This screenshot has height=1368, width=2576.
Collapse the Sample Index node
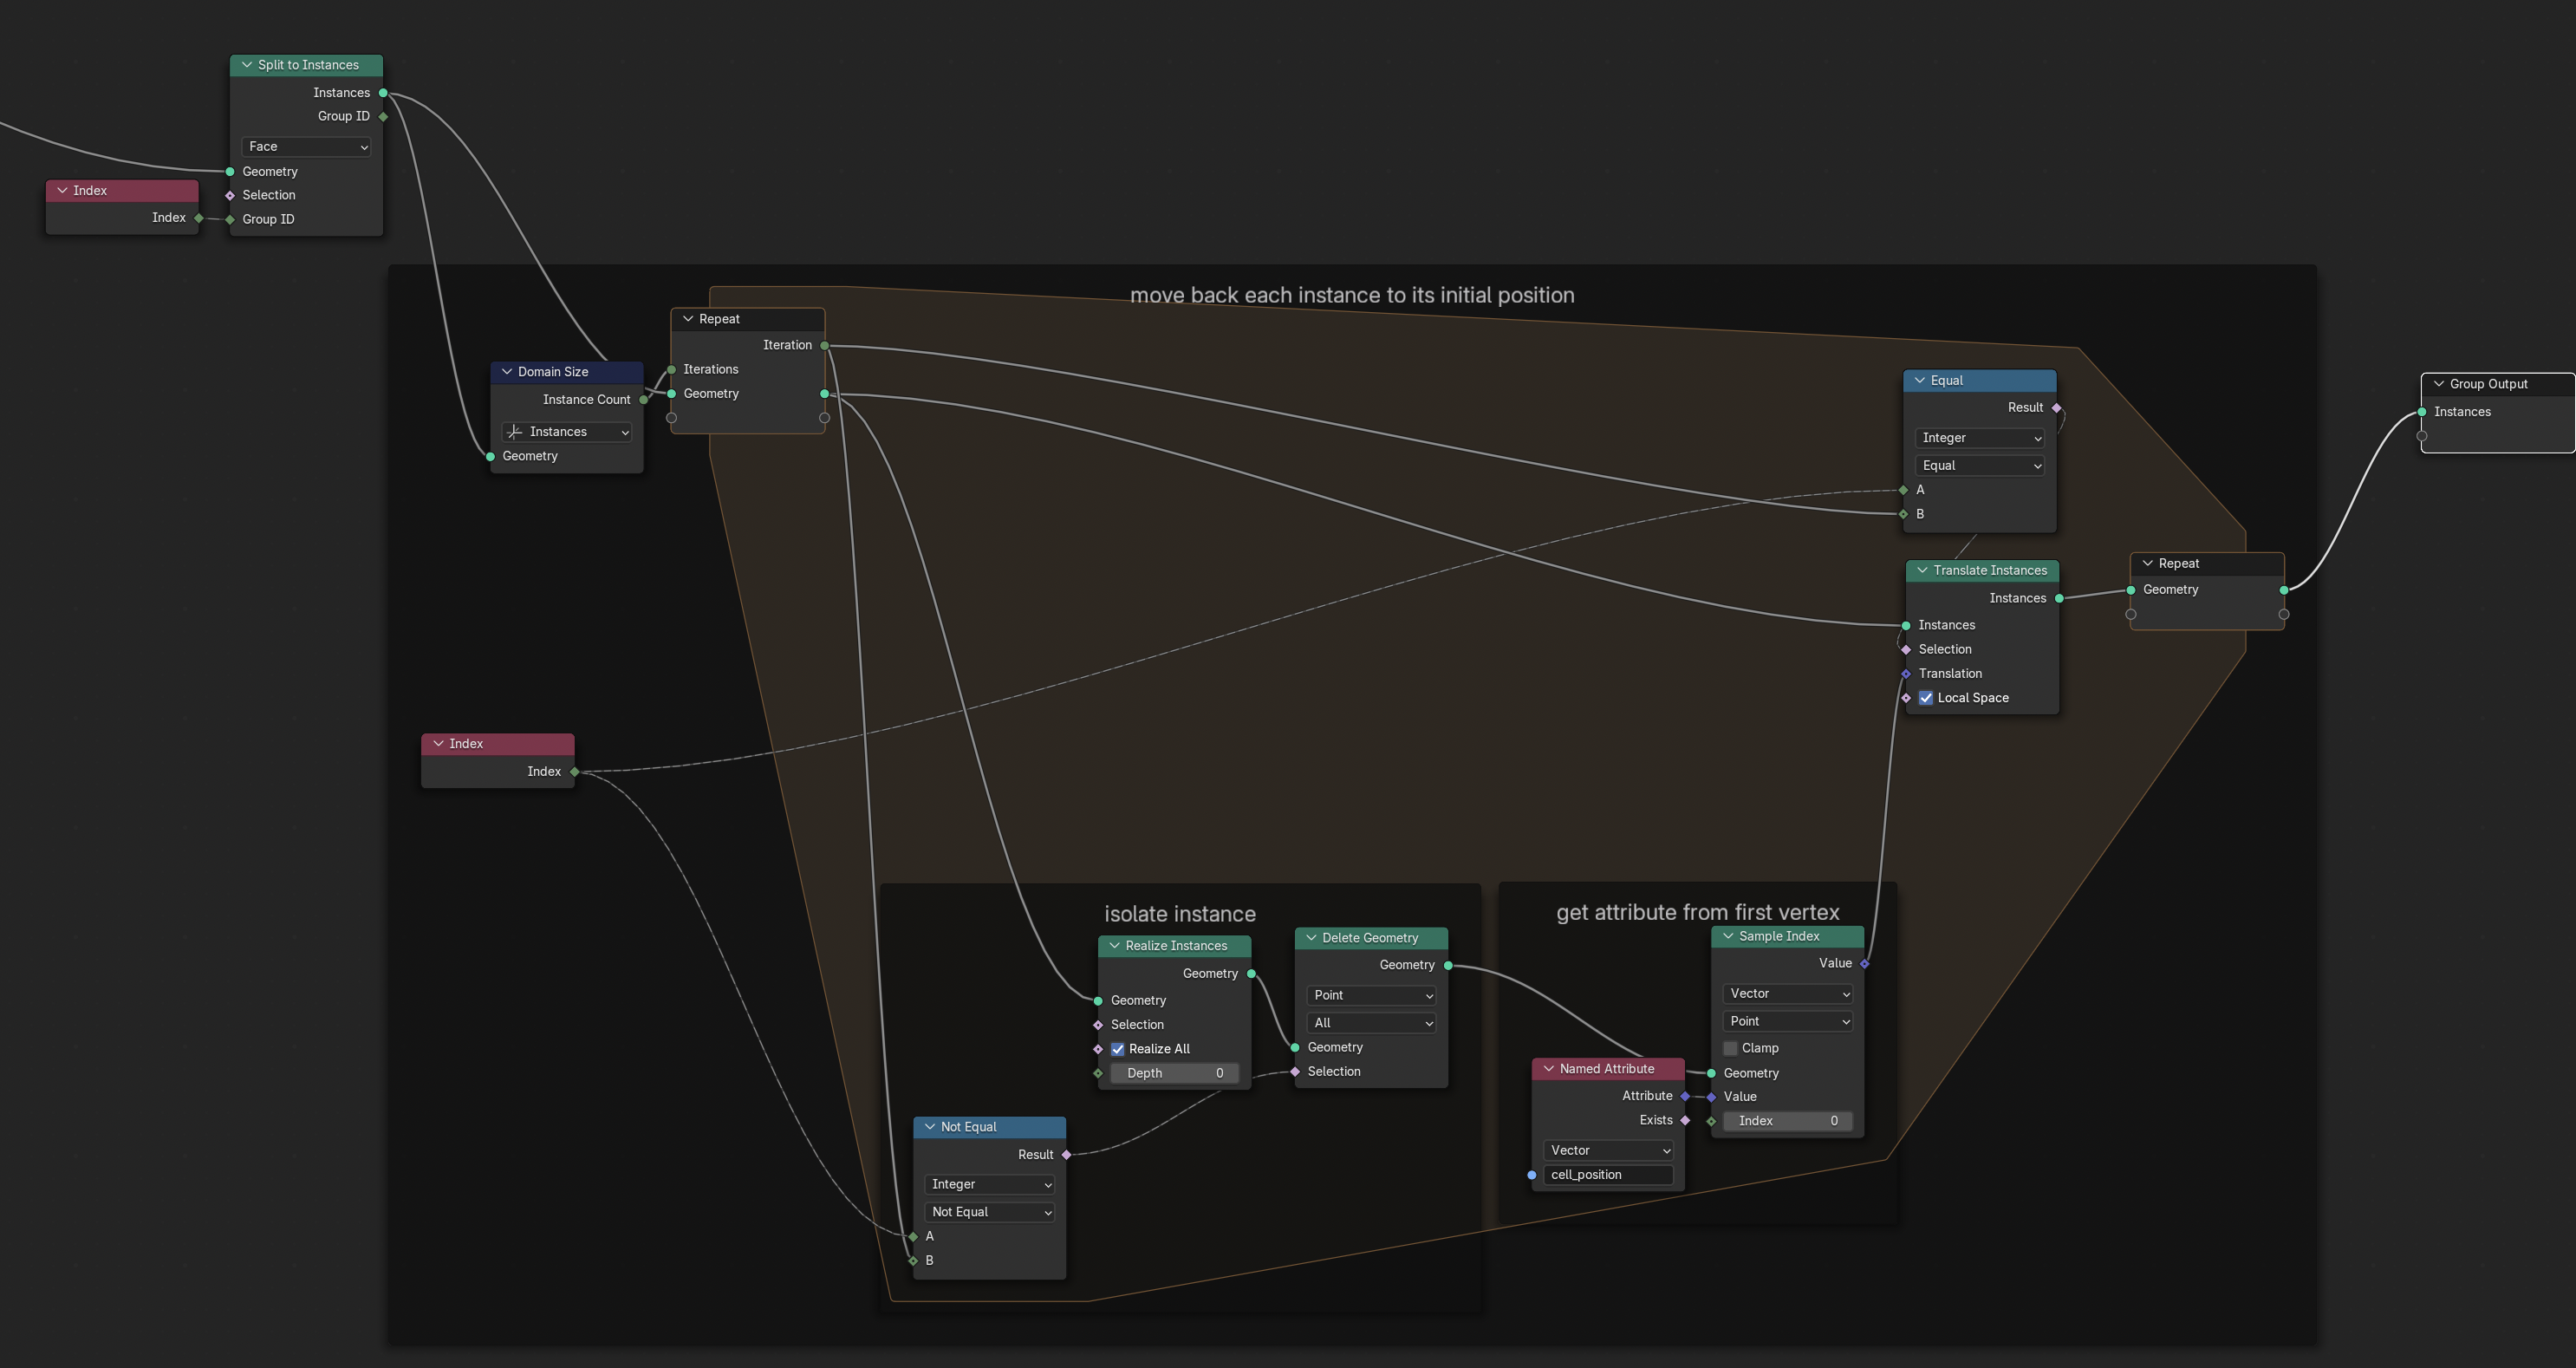[1728, 937]
